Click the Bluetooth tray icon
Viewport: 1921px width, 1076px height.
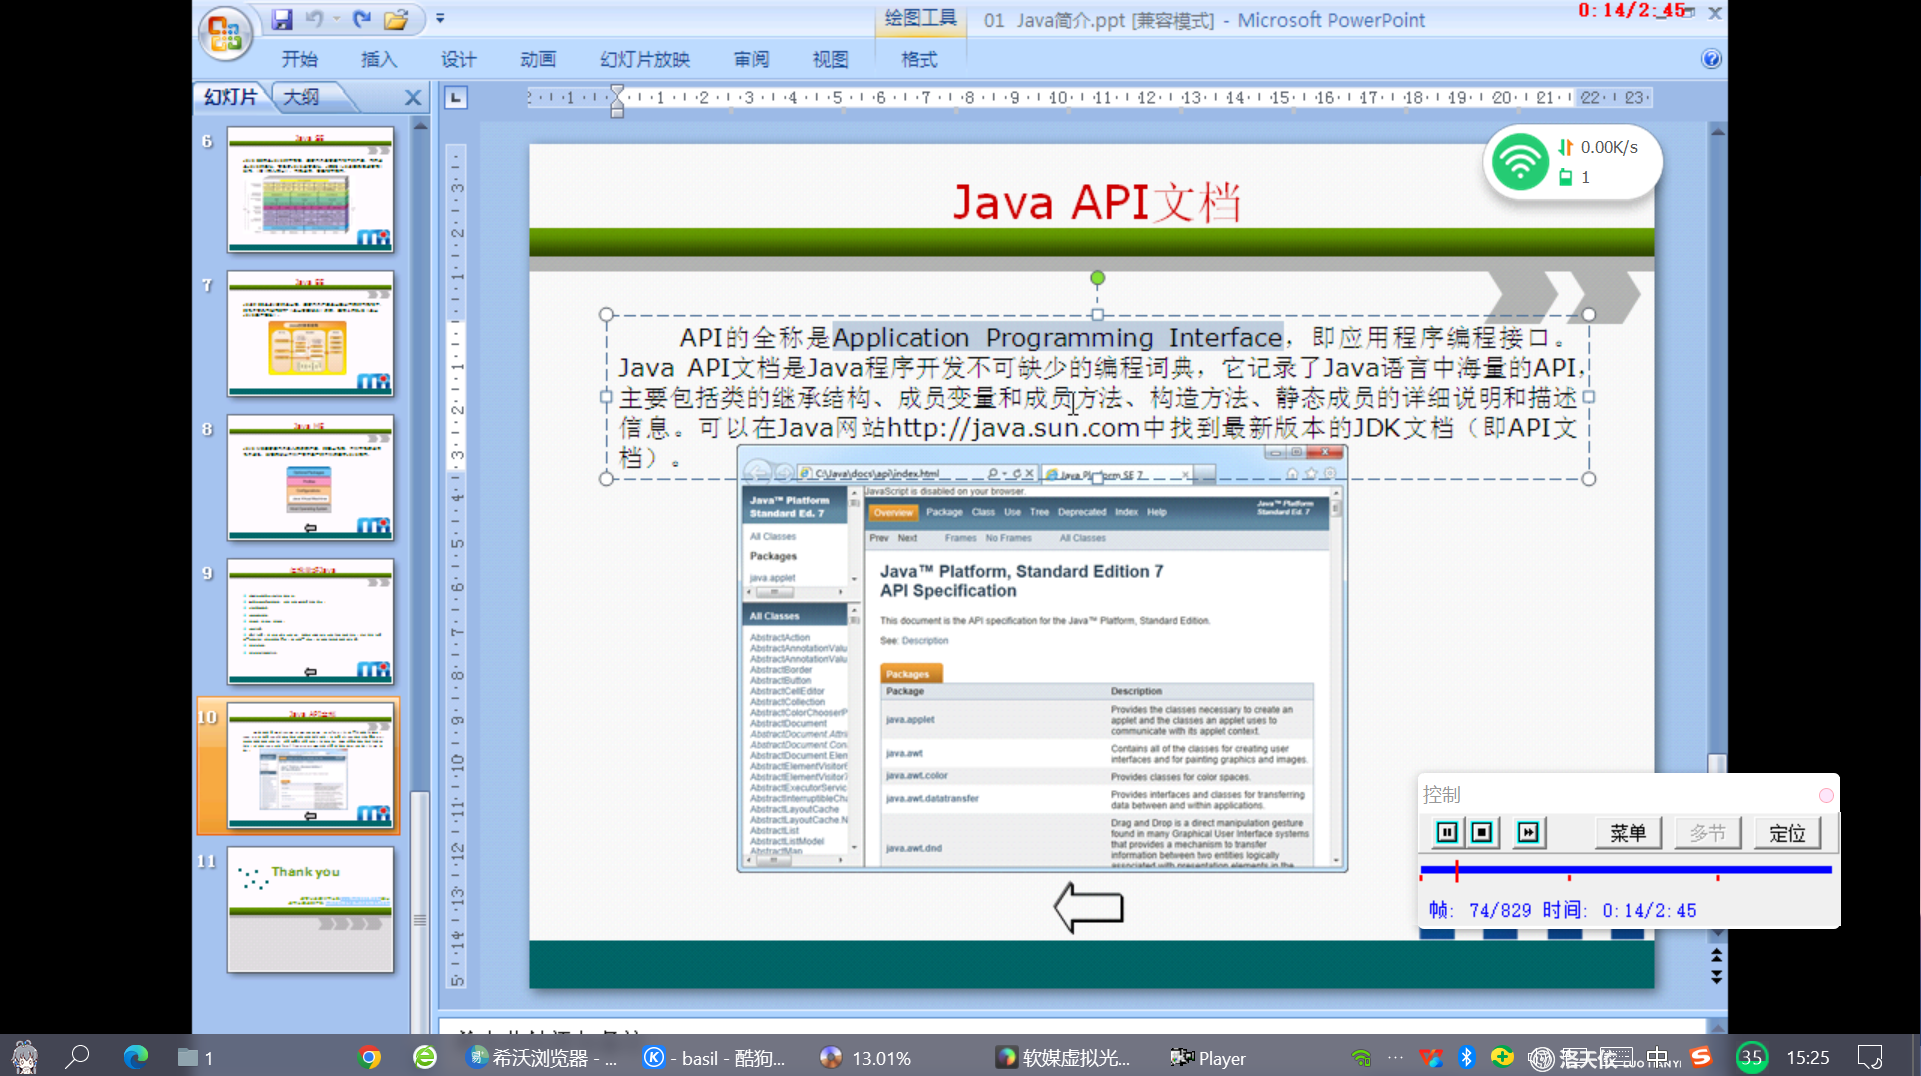[1466, 1057]
